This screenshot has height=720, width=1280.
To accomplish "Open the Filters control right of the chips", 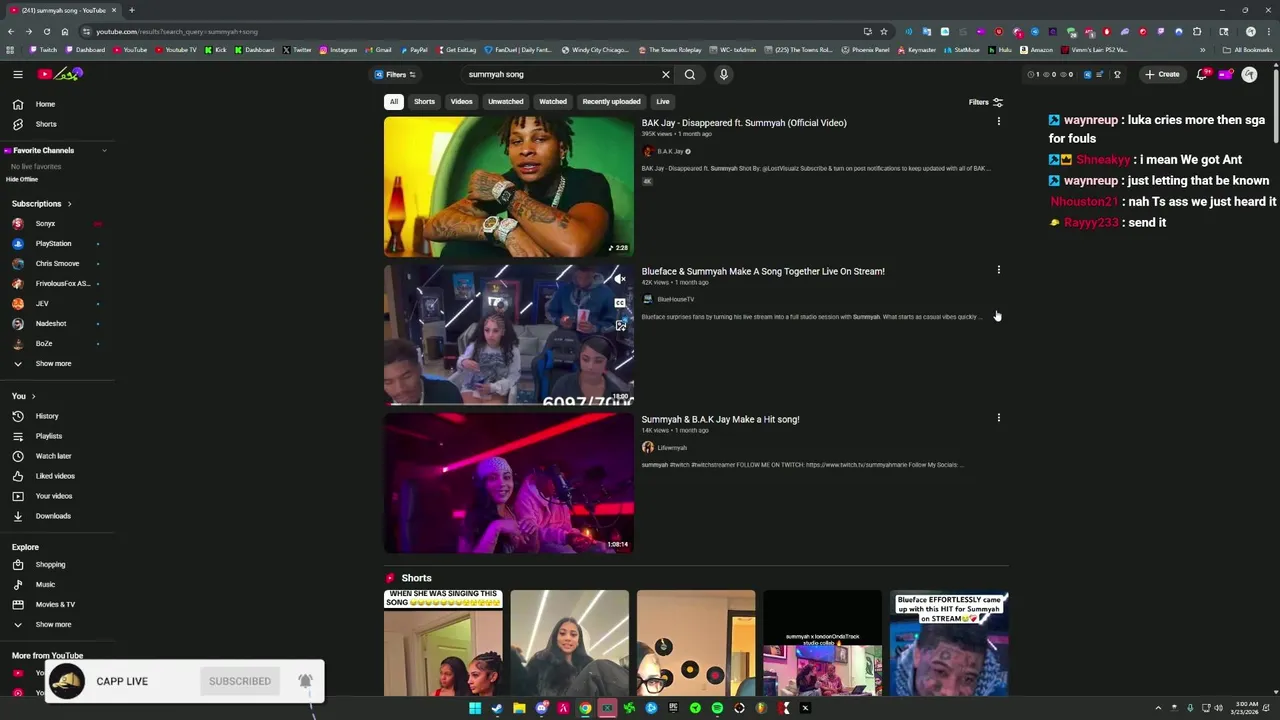I will pos(986,102).
